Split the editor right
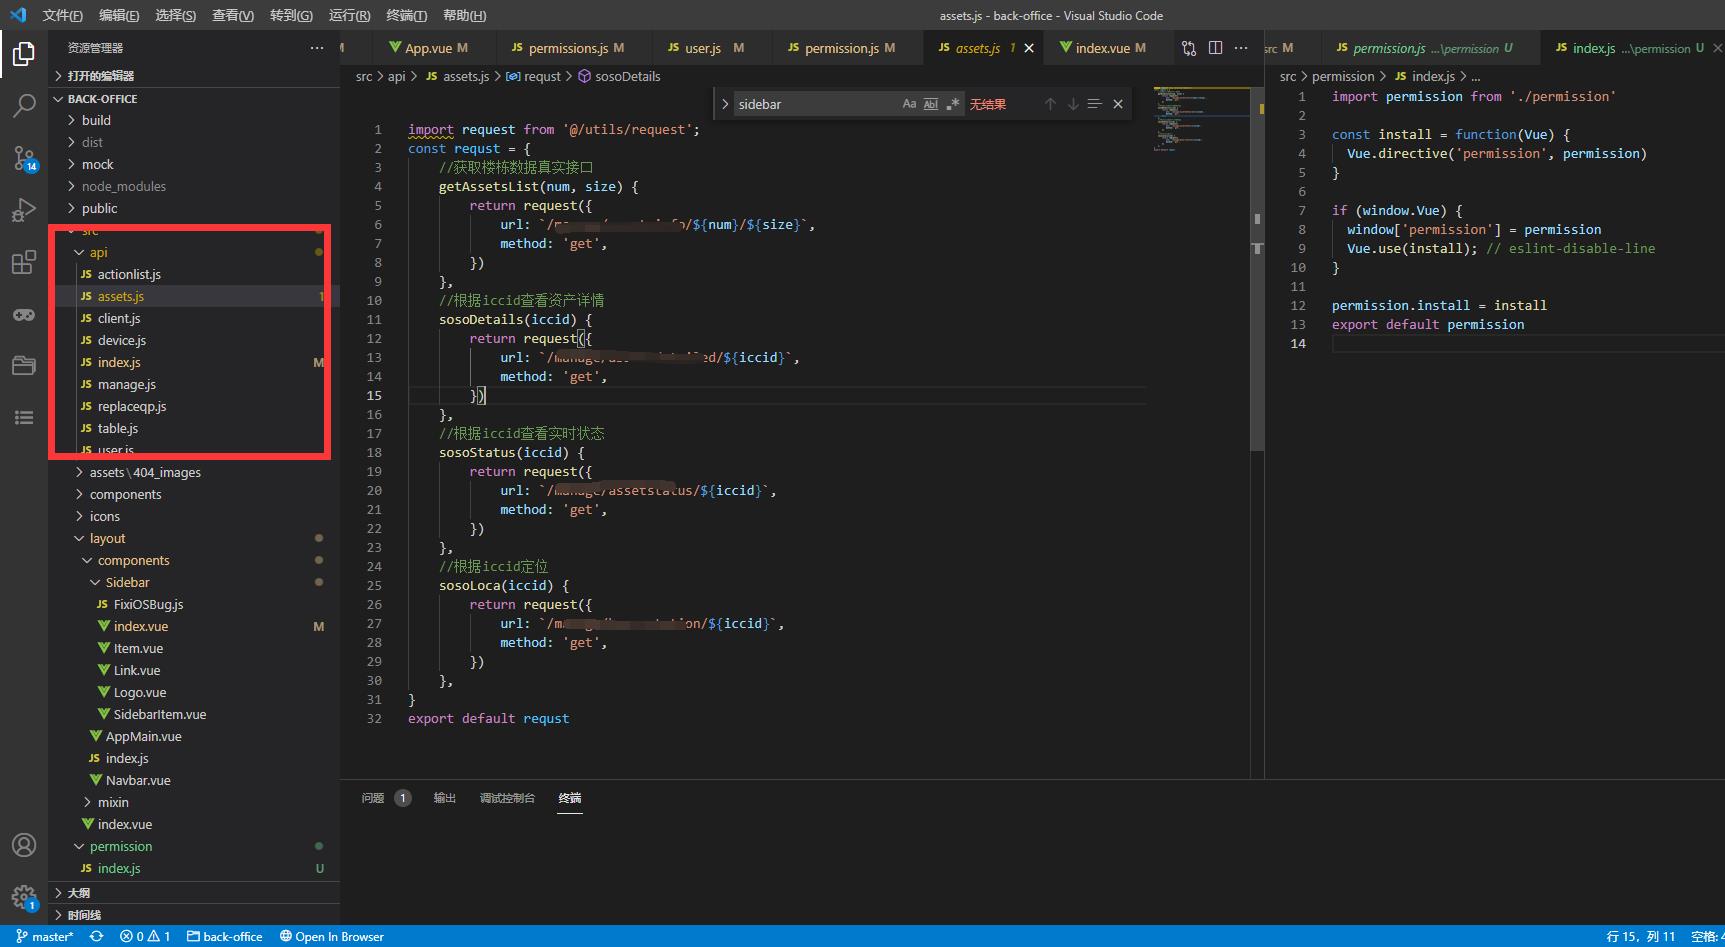Viewport: 1725px width, 947px height. coord(1215,48)
